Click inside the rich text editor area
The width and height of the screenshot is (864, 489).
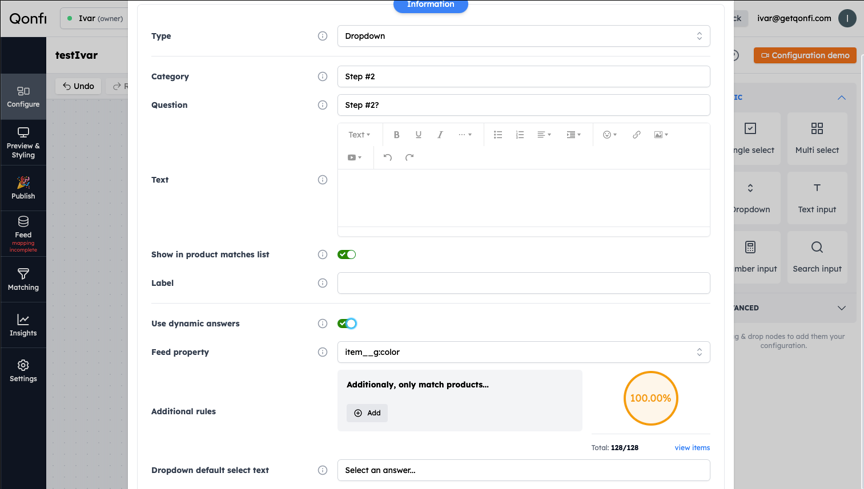pos(523,198)
